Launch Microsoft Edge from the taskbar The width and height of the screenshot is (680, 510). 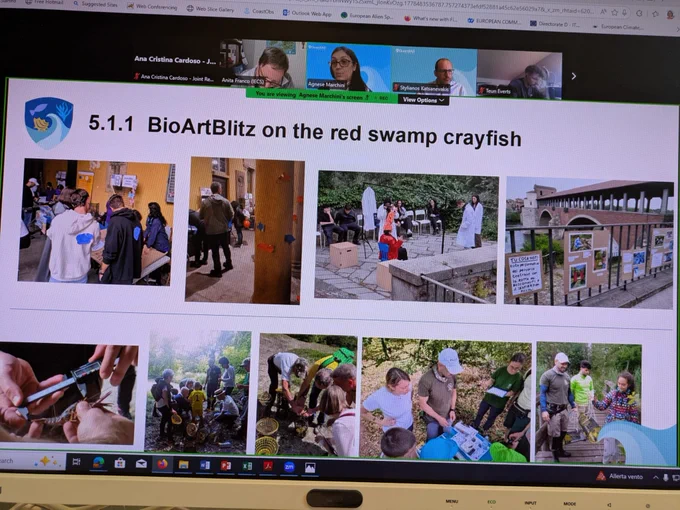pos(98,463)
